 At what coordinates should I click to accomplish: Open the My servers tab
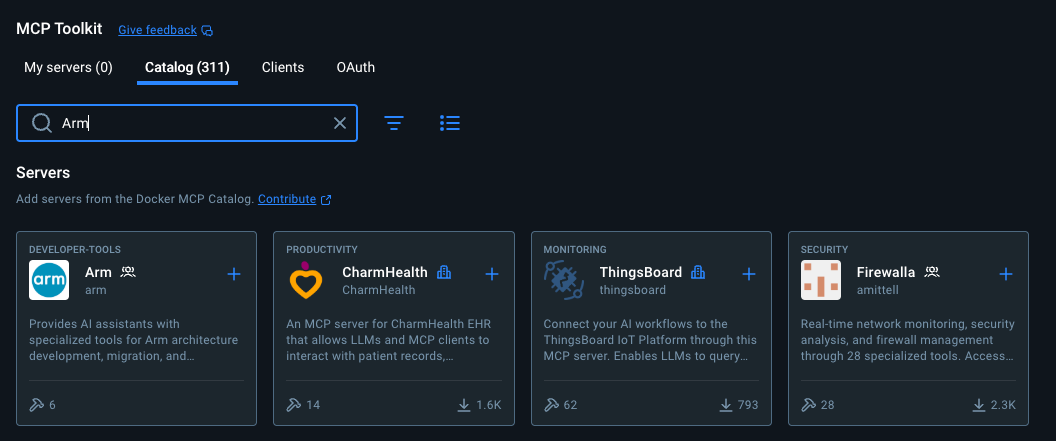click(x=68, y=68)
